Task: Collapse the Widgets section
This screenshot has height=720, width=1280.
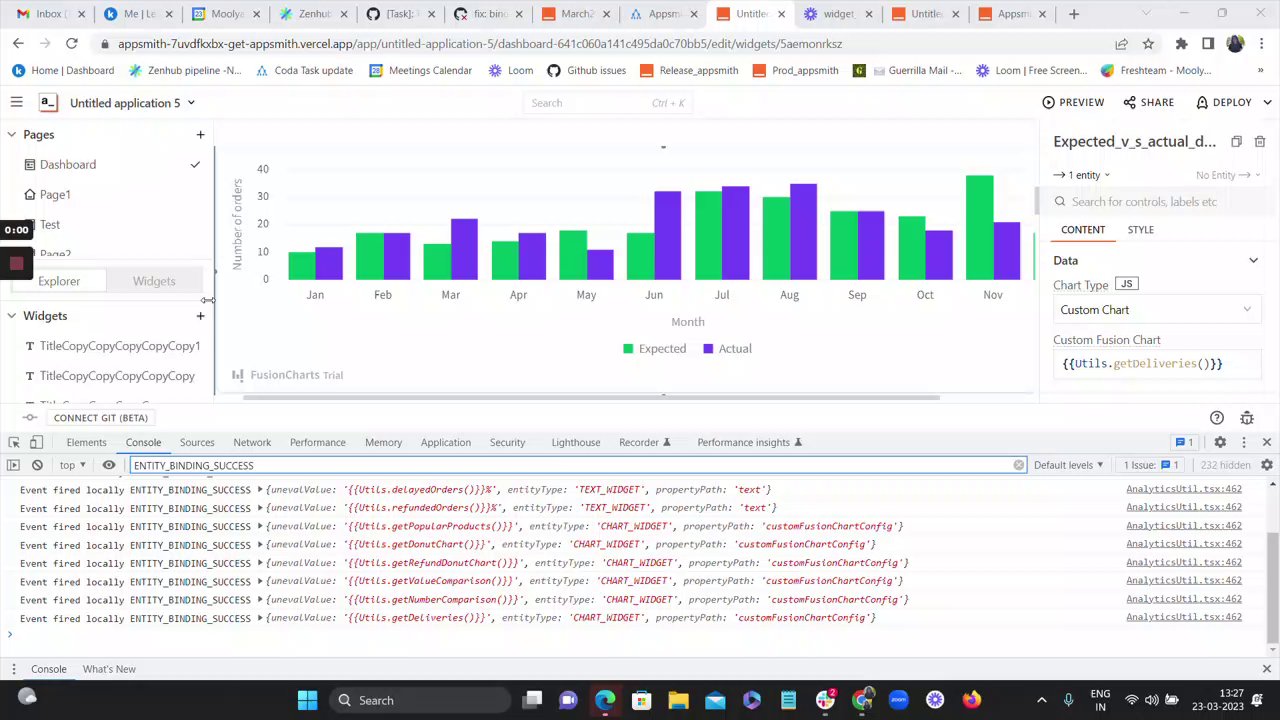Action: pos(11,315)
